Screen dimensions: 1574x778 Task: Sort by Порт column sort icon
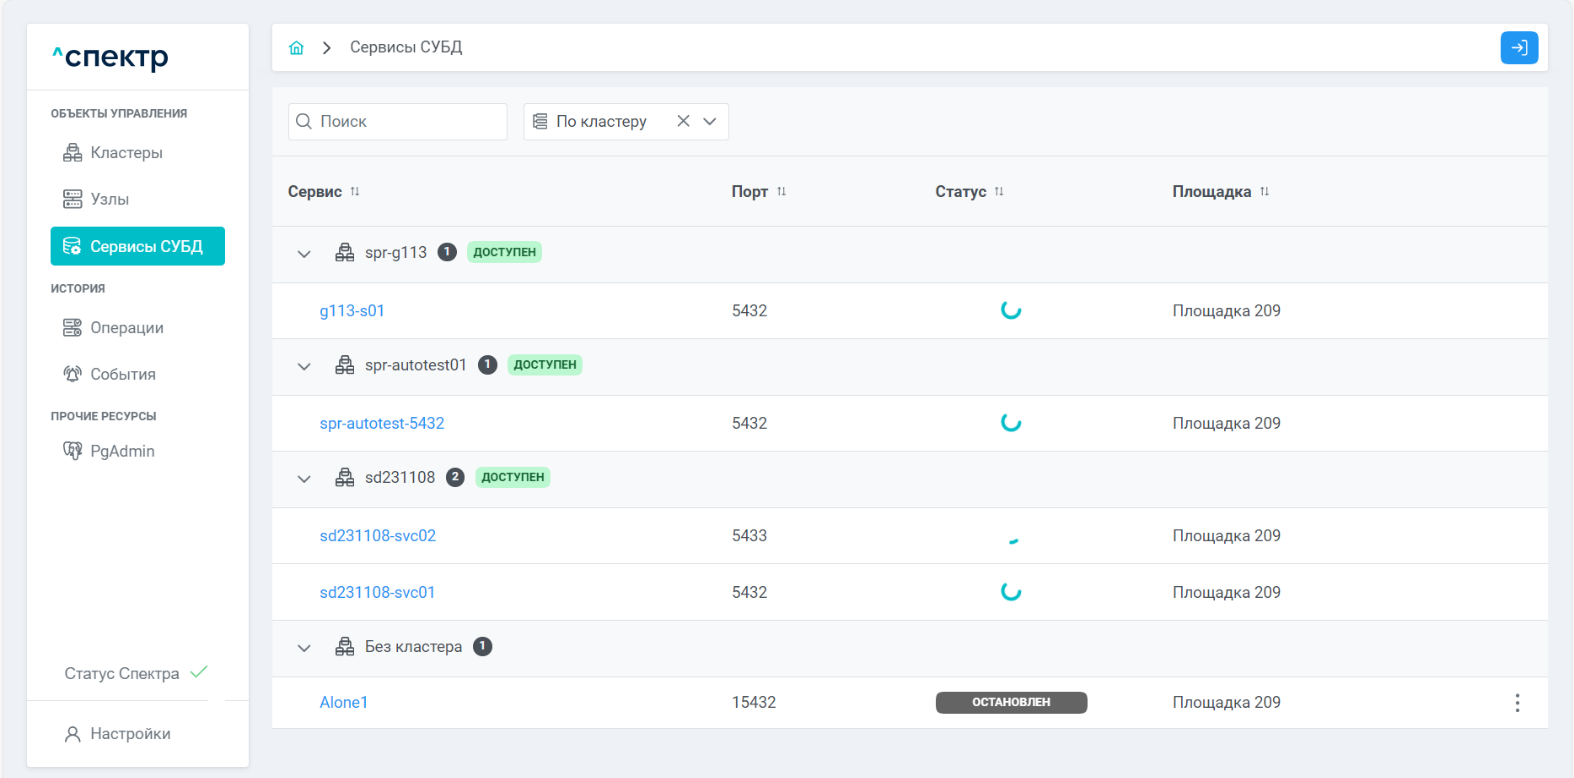click(781, 191)
